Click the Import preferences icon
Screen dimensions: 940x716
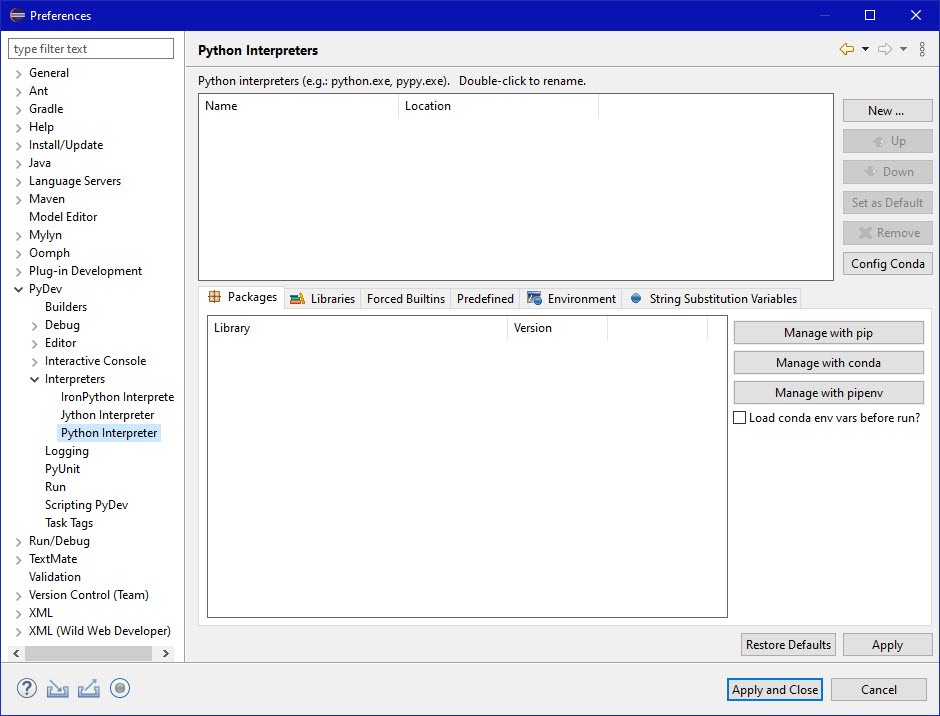coord(58,688)
